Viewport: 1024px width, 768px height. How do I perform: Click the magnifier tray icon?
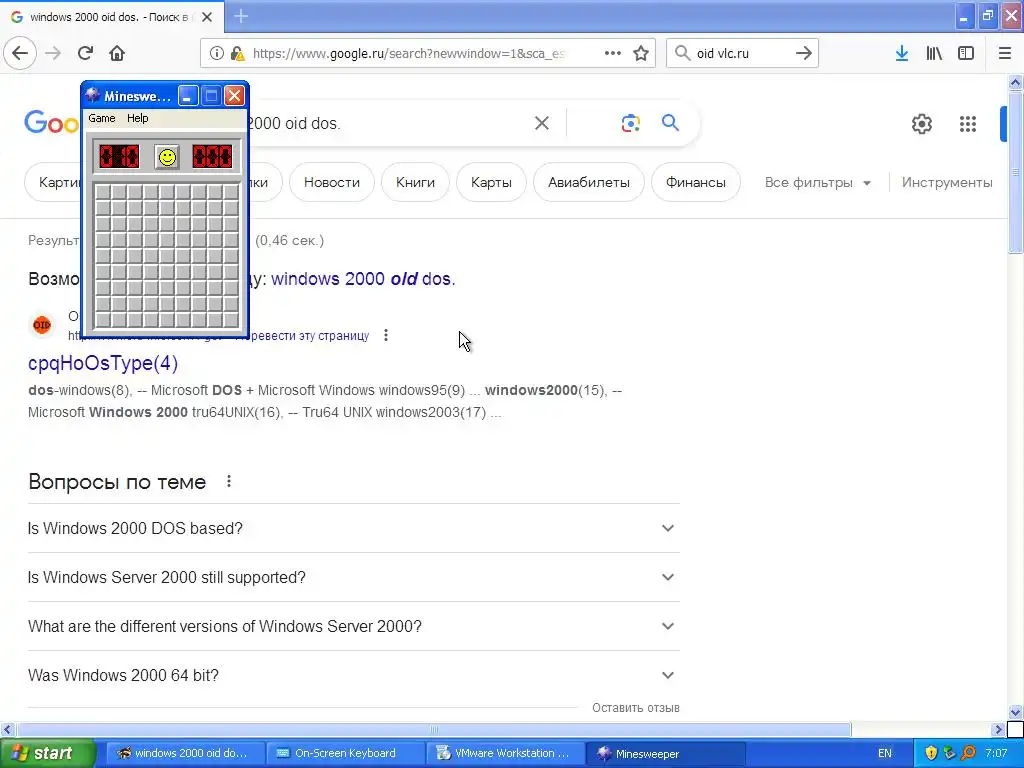pos(968,753)
